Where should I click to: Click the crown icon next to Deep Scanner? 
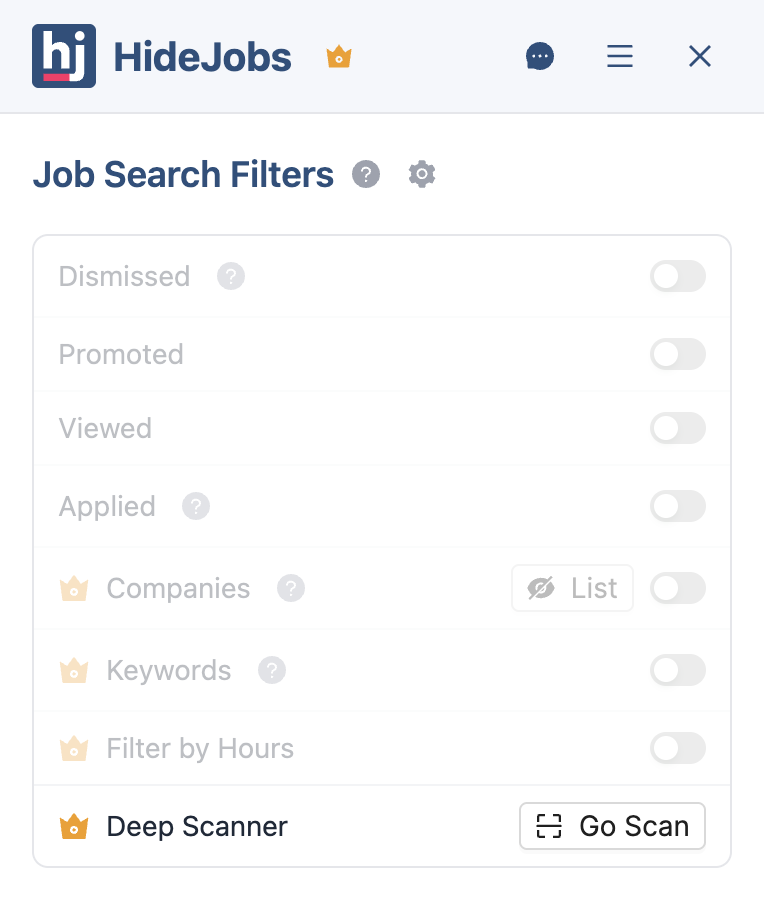(x=74, y=826)
